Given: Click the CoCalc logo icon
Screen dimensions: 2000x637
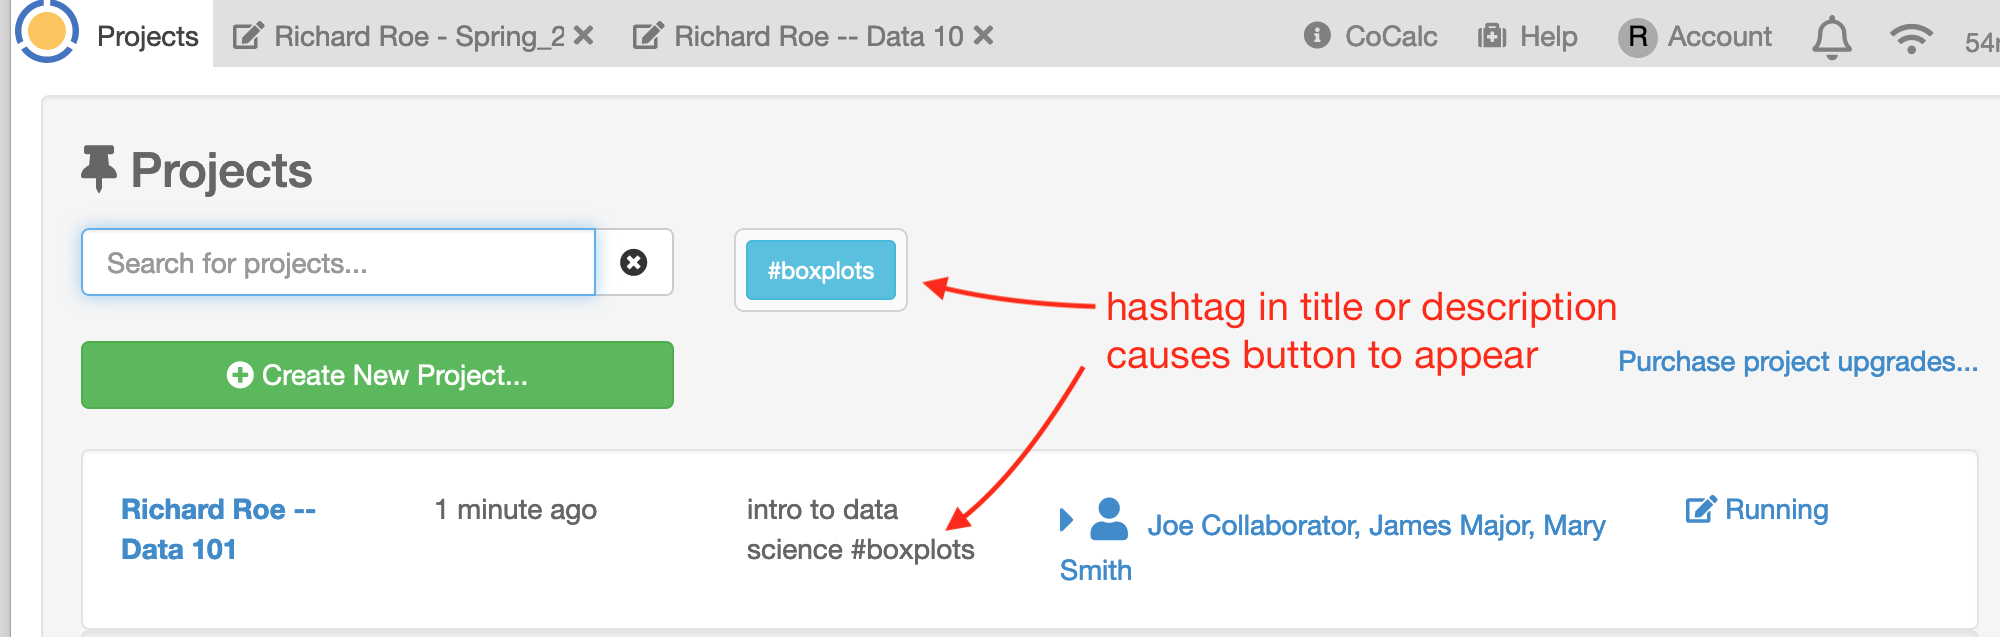Looking at the screenshot, I should 46,31.
